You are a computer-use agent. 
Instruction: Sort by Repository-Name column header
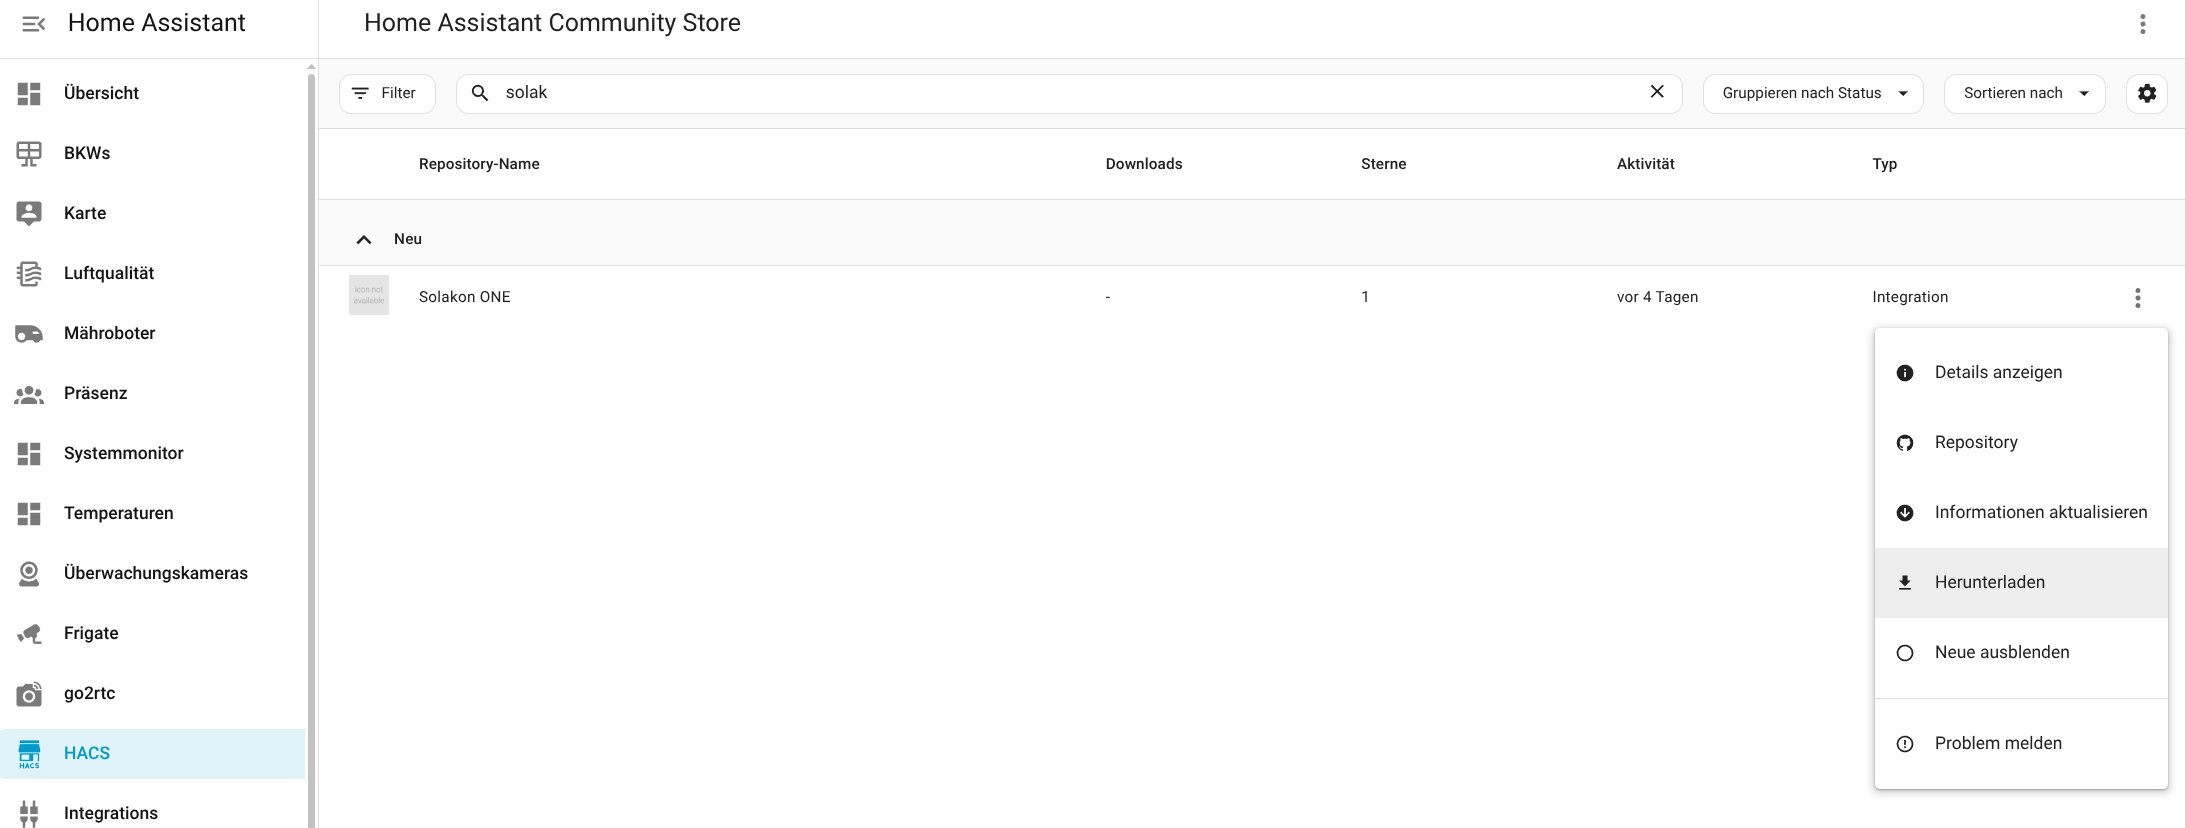coord(479,164)
